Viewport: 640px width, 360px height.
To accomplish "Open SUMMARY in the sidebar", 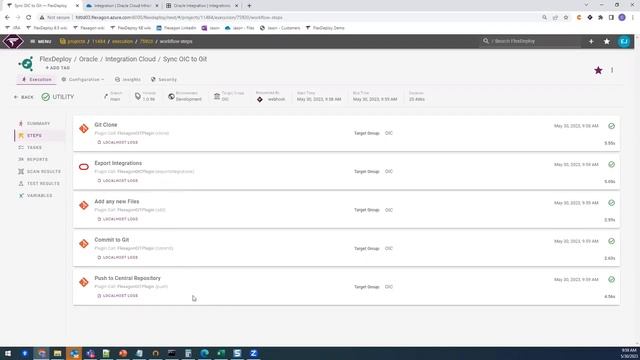I will click(x=38, y=124).
